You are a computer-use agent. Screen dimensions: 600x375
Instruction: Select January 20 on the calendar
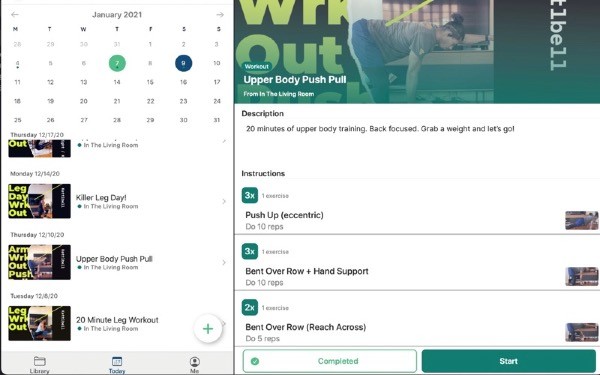84,101
